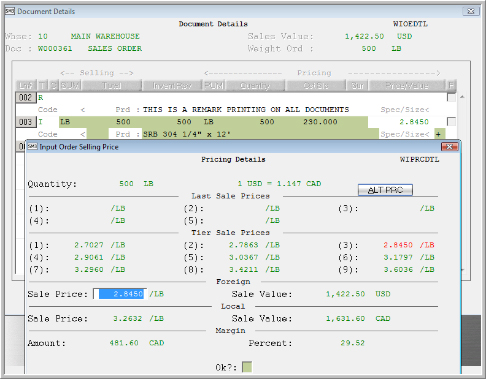Image resolution: width=486 pixels, height=379 pixels.
Task: Click Spec/Size< on line 002
Action: click(405, 110)
